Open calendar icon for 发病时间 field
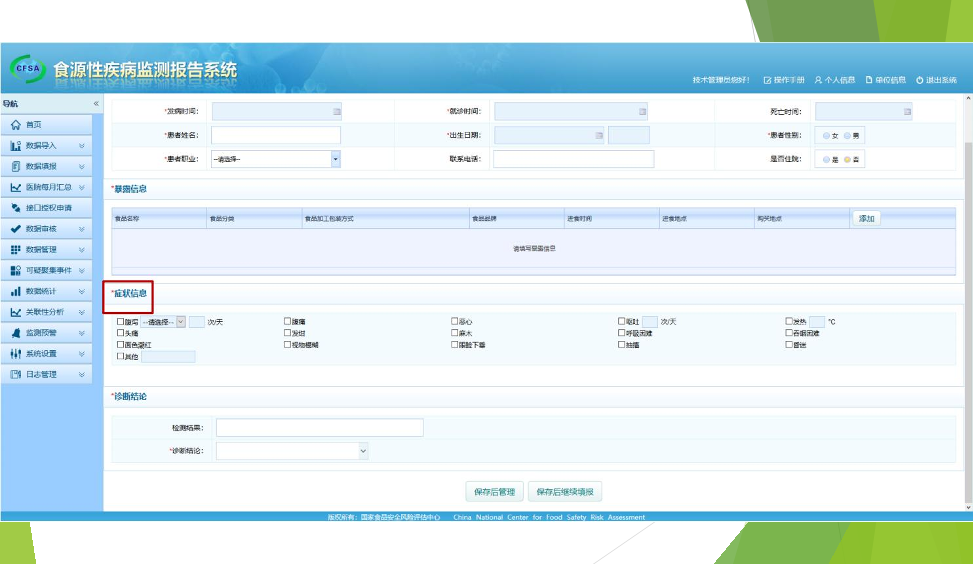Screen dimensions: 973x564 336,111
